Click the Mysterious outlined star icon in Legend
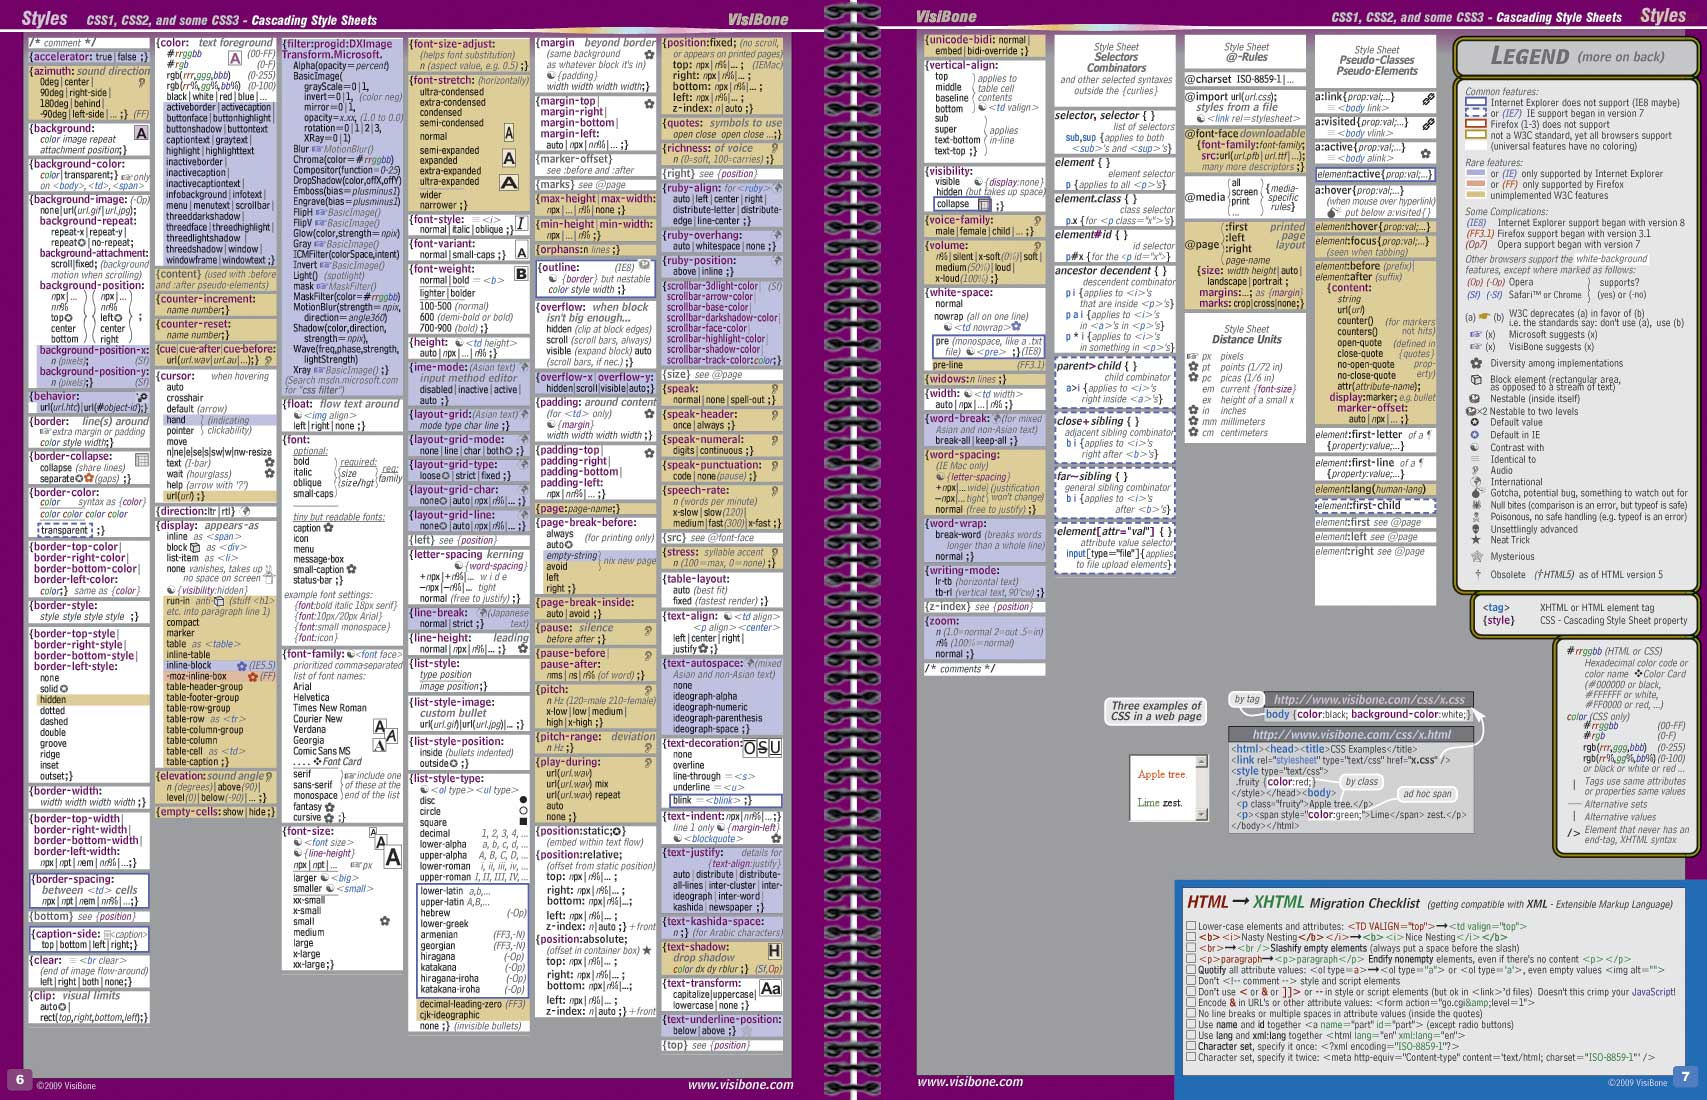 pos(1476,556)
